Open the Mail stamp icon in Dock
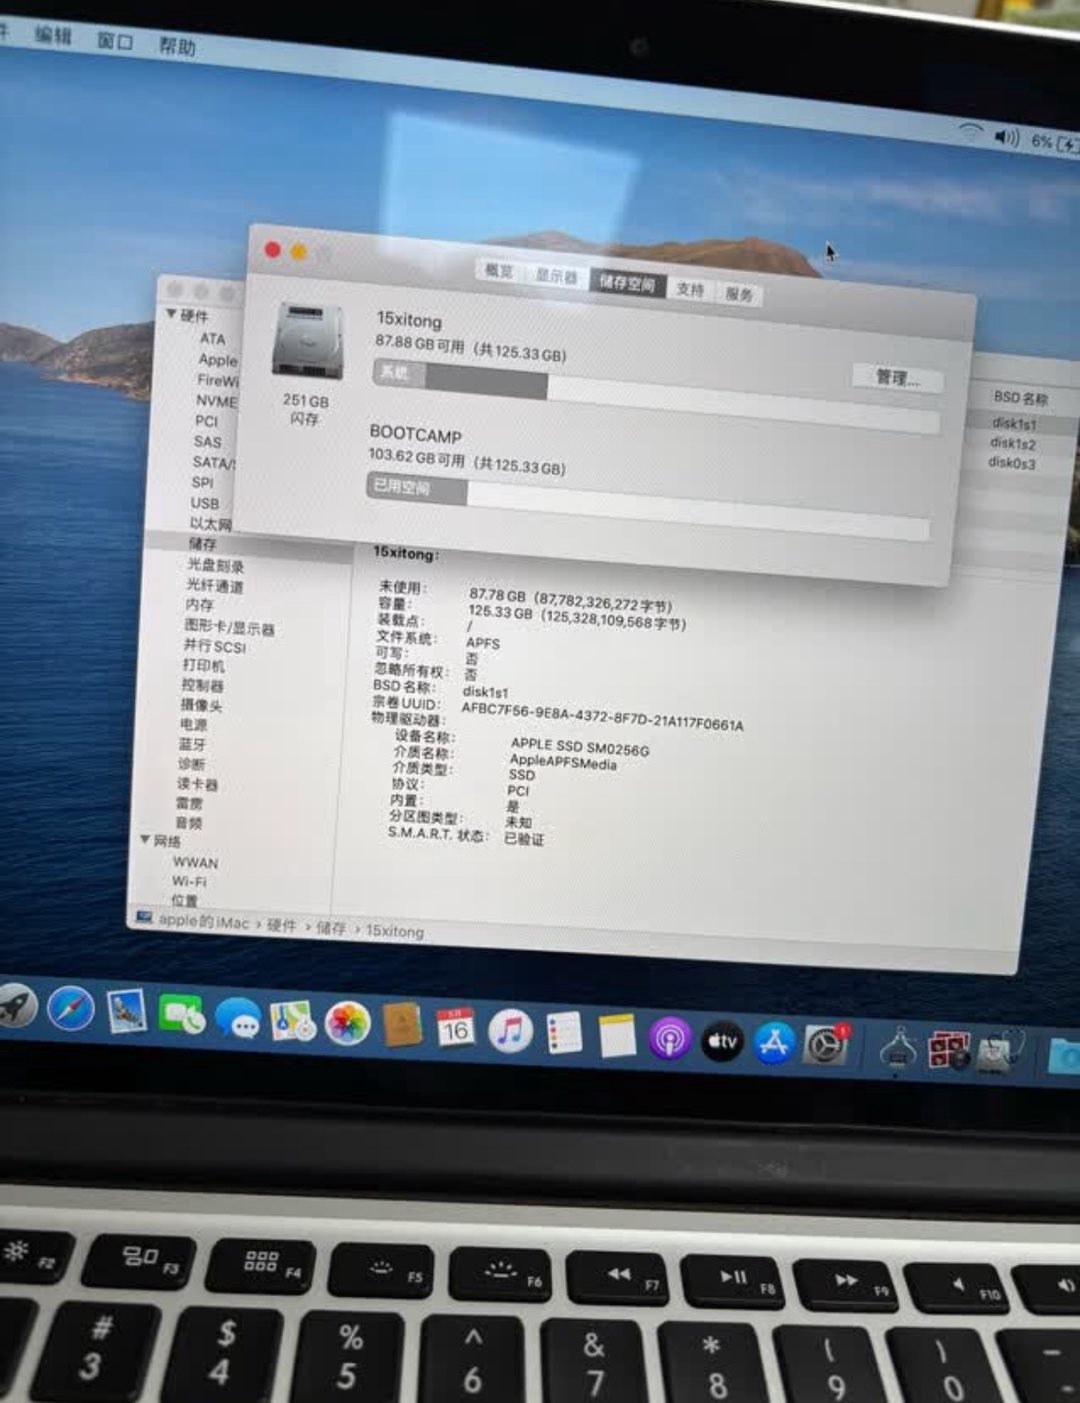Viewport: 1080px width, 1403px height. coord(127,1012)
